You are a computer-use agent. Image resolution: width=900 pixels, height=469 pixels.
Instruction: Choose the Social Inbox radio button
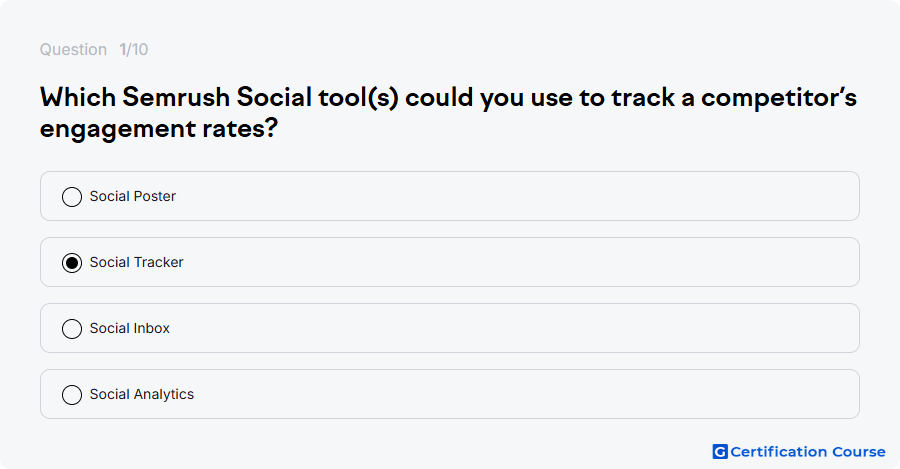(72, 329)
